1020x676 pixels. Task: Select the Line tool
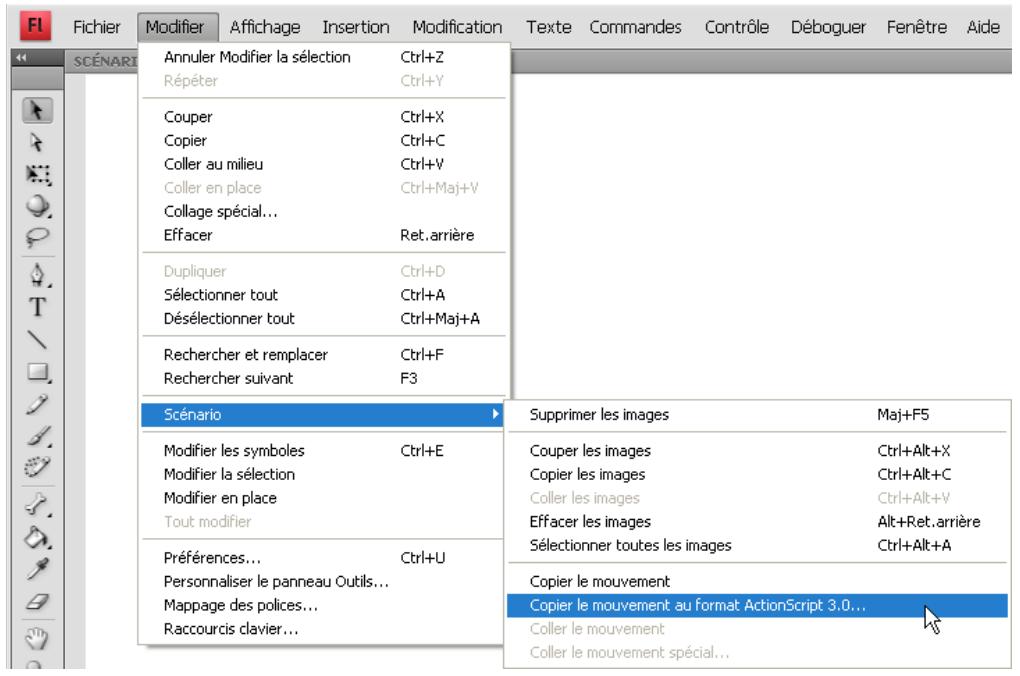(38, 339)
